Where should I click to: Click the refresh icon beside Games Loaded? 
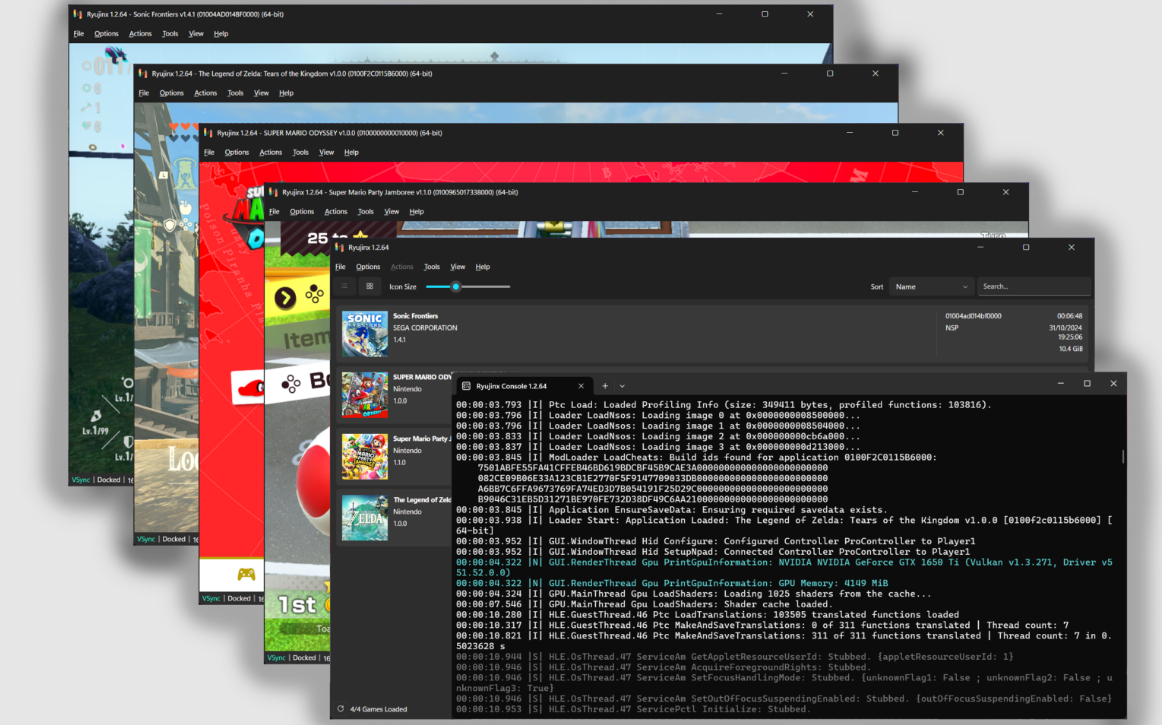pos(340,709)
